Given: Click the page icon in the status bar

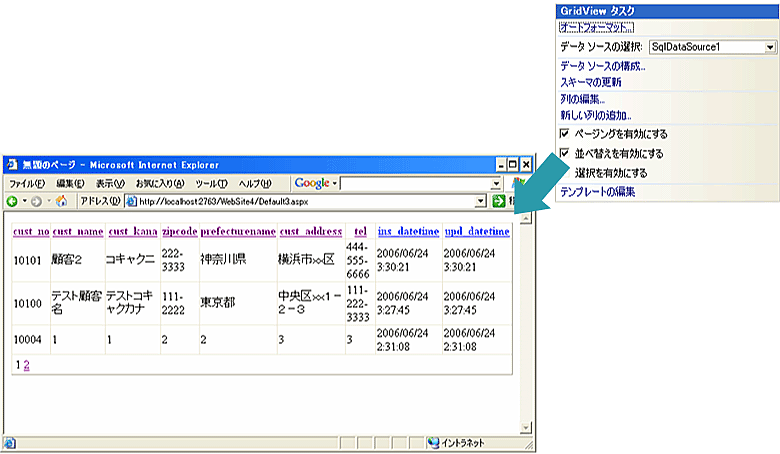Looking at the screenshot, I should pos(10,442).
